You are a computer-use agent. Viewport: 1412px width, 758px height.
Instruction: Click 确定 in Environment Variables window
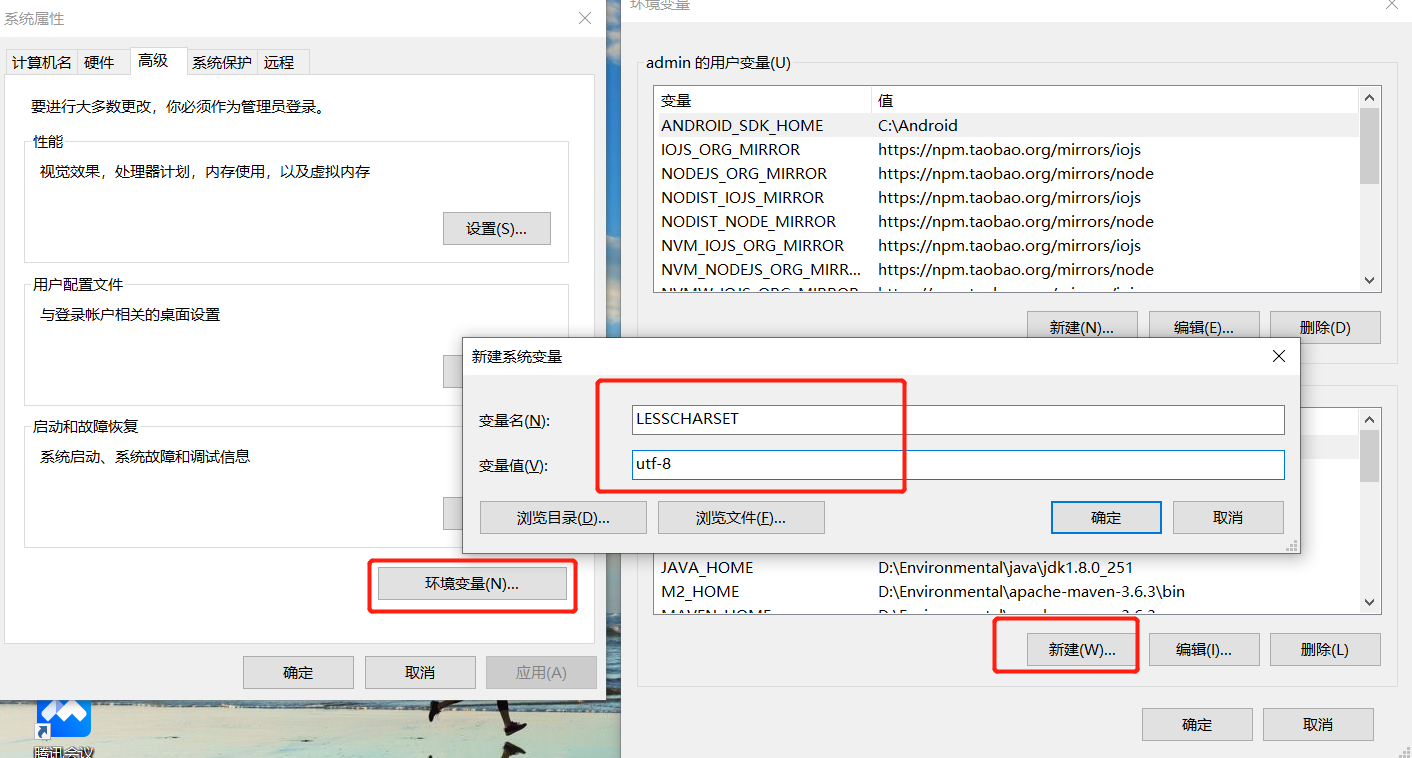[1197, 725]
